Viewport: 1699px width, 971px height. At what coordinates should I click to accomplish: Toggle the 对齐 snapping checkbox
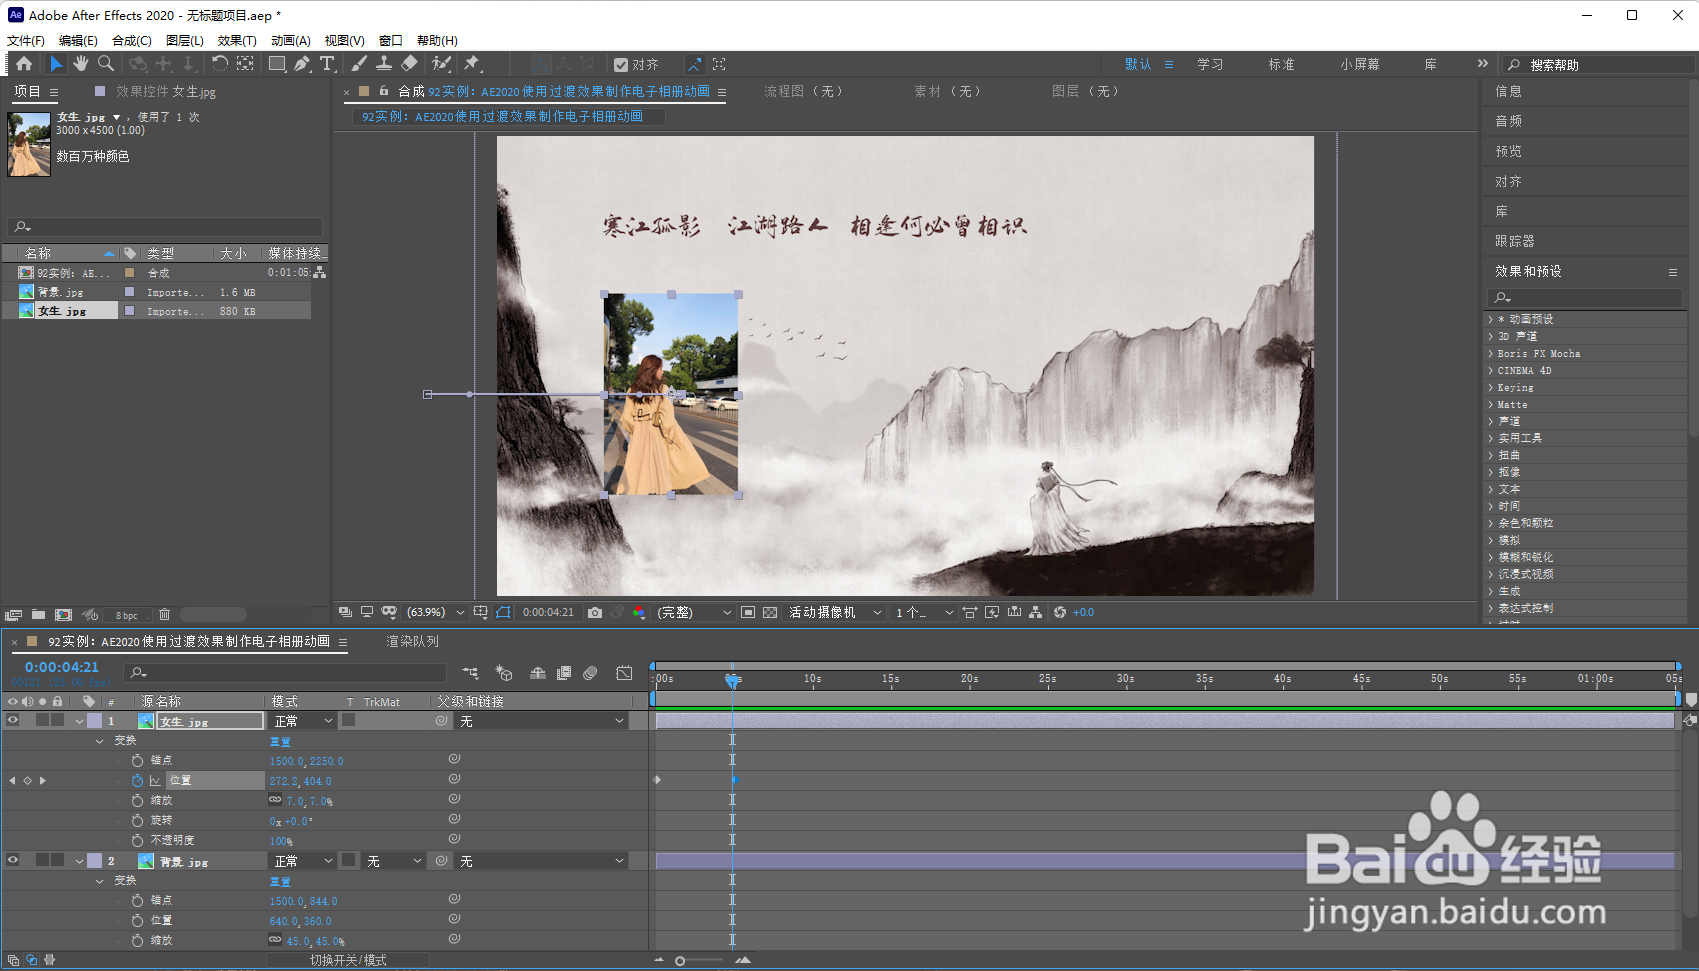point(621,65)
